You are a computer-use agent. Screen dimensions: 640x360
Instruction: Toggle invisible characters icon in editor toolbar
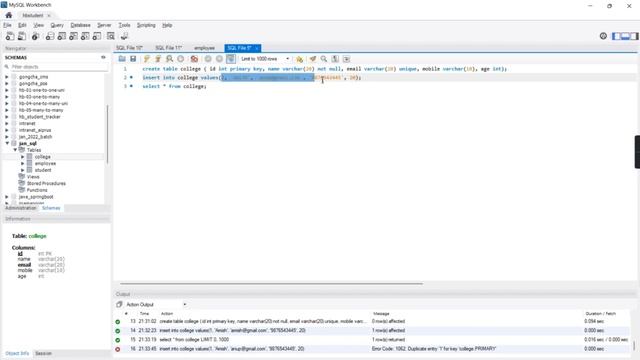pyautogui.click(x=335, y=59)
